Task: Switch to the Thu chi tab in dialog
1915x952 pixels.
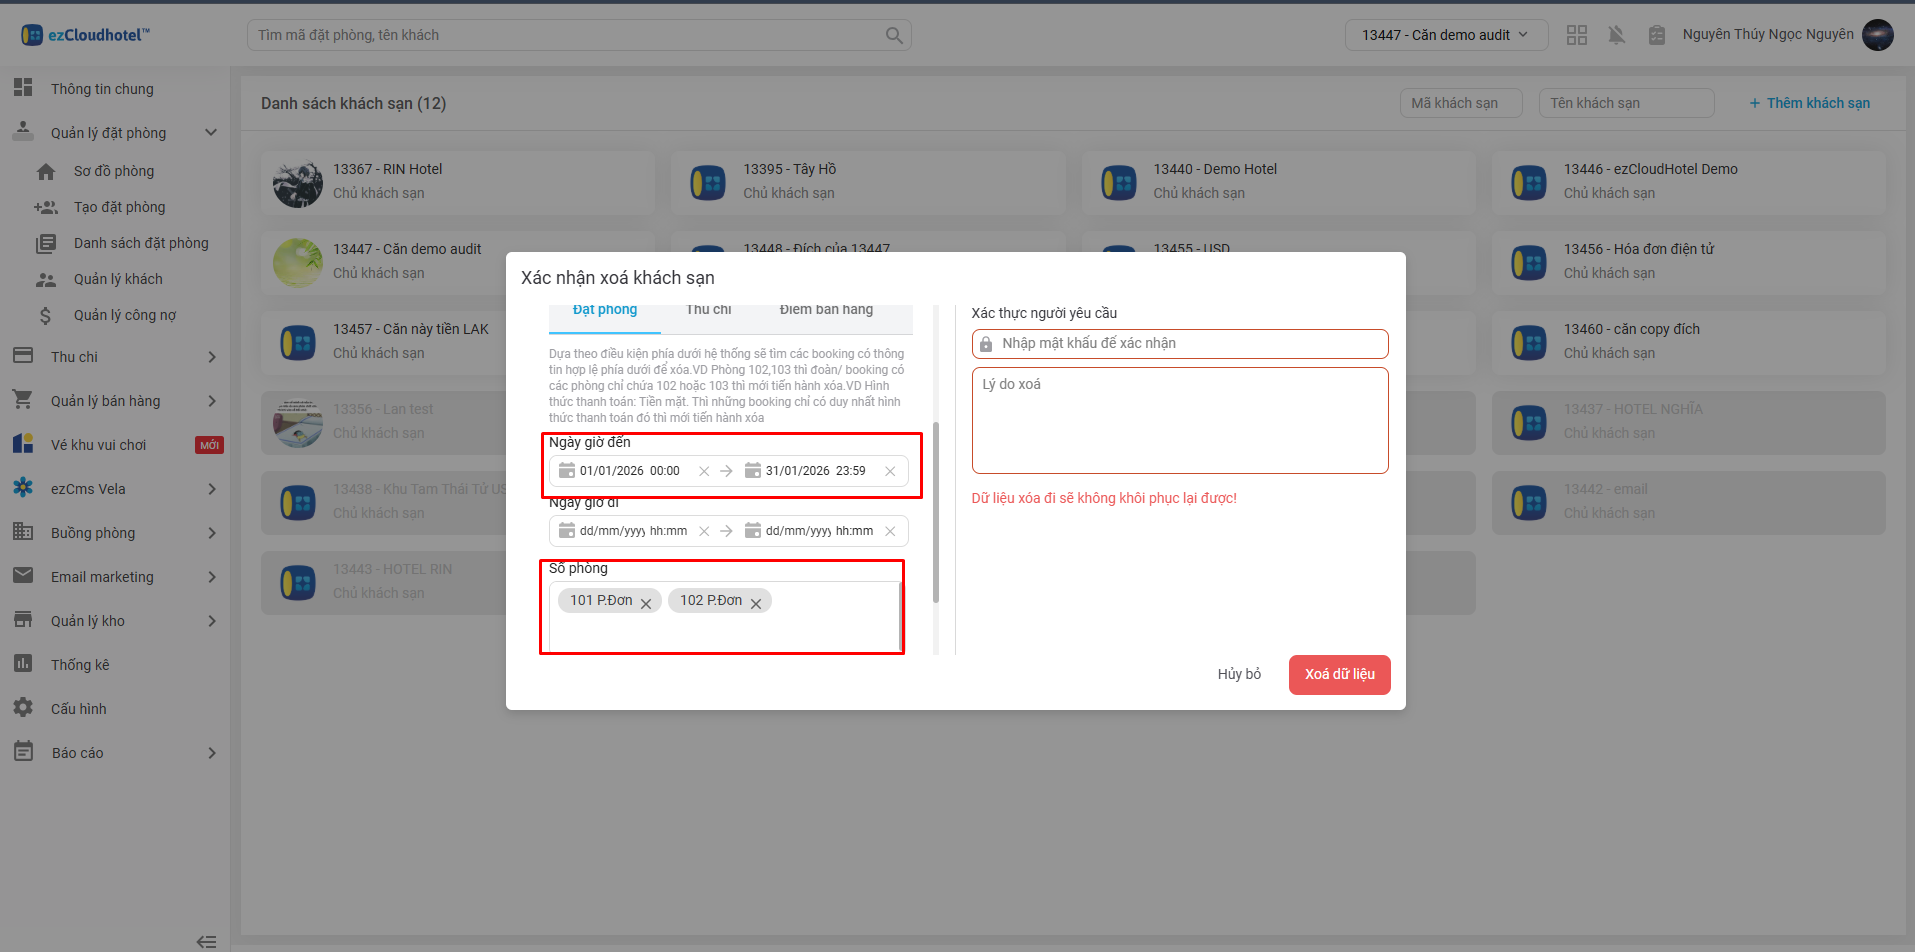Action: (708, 311)
